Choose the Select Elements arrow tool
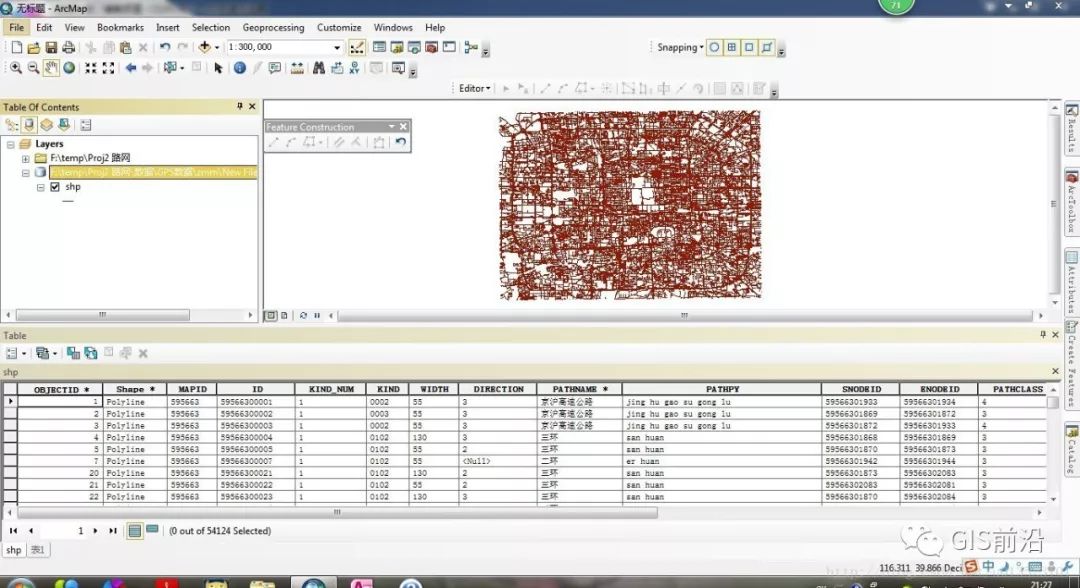Image resolution: width=1080 pixels, height=588 pixels. 218,68
